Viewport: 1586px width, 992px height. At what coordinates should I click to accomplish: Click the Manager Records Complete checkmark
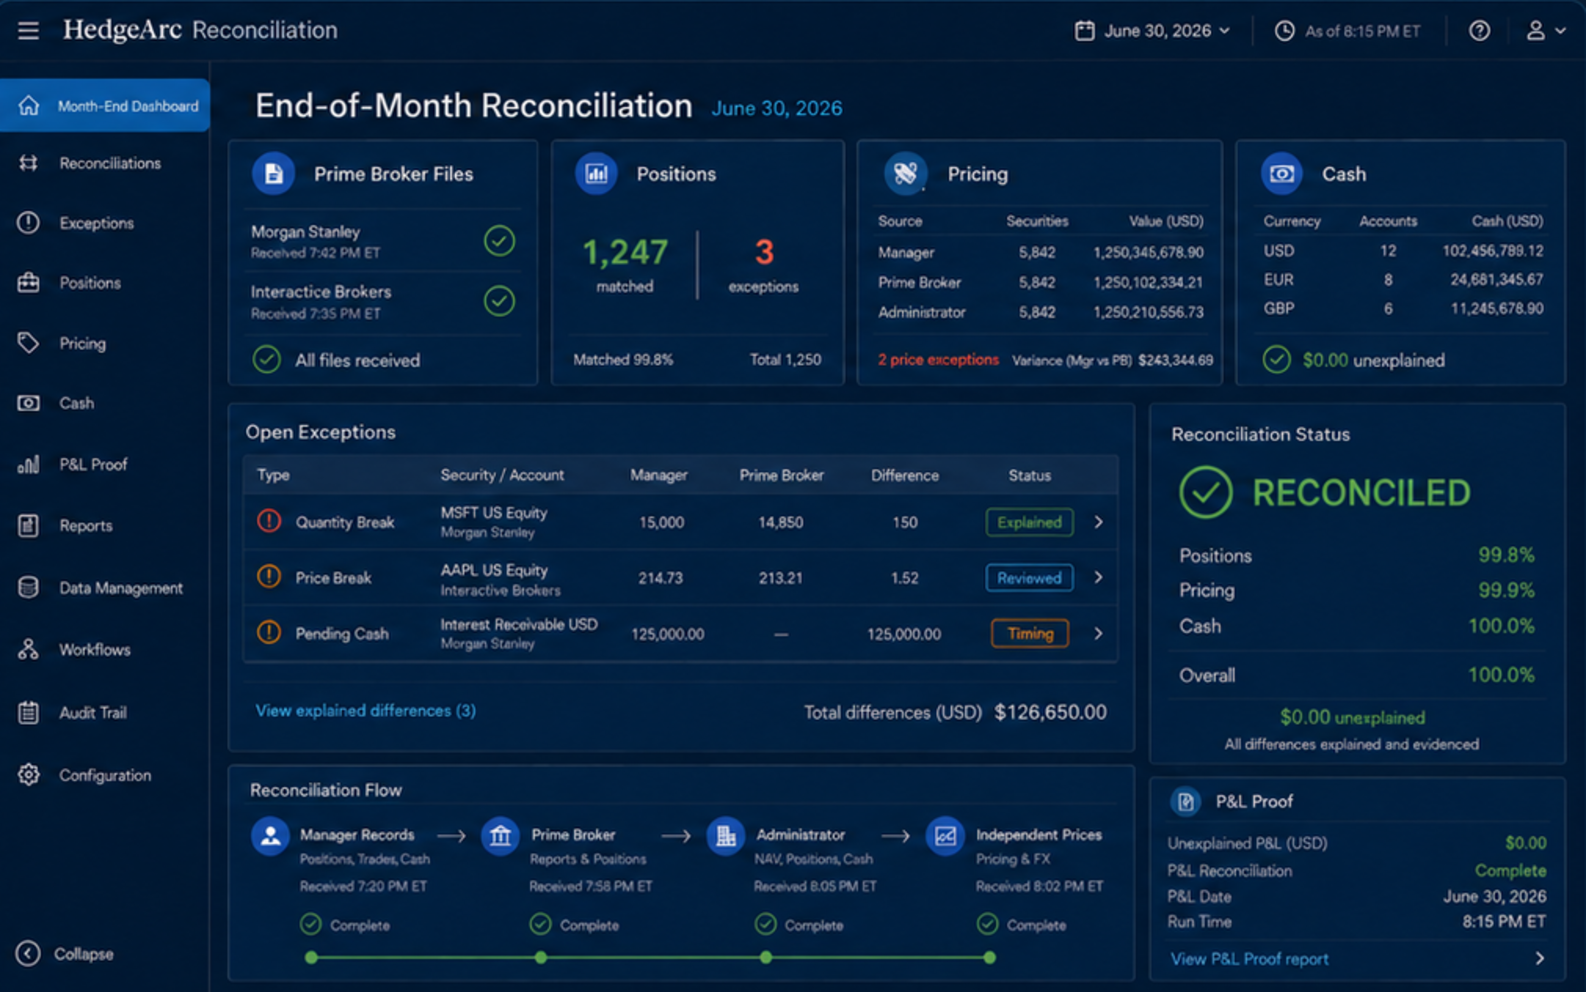tap(311, 924)
